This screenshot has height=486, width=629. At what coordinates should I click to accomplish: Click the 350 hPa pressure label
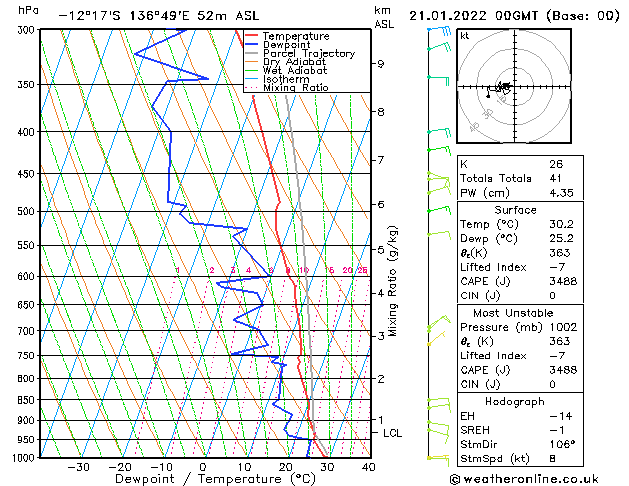tap(28, 85)
